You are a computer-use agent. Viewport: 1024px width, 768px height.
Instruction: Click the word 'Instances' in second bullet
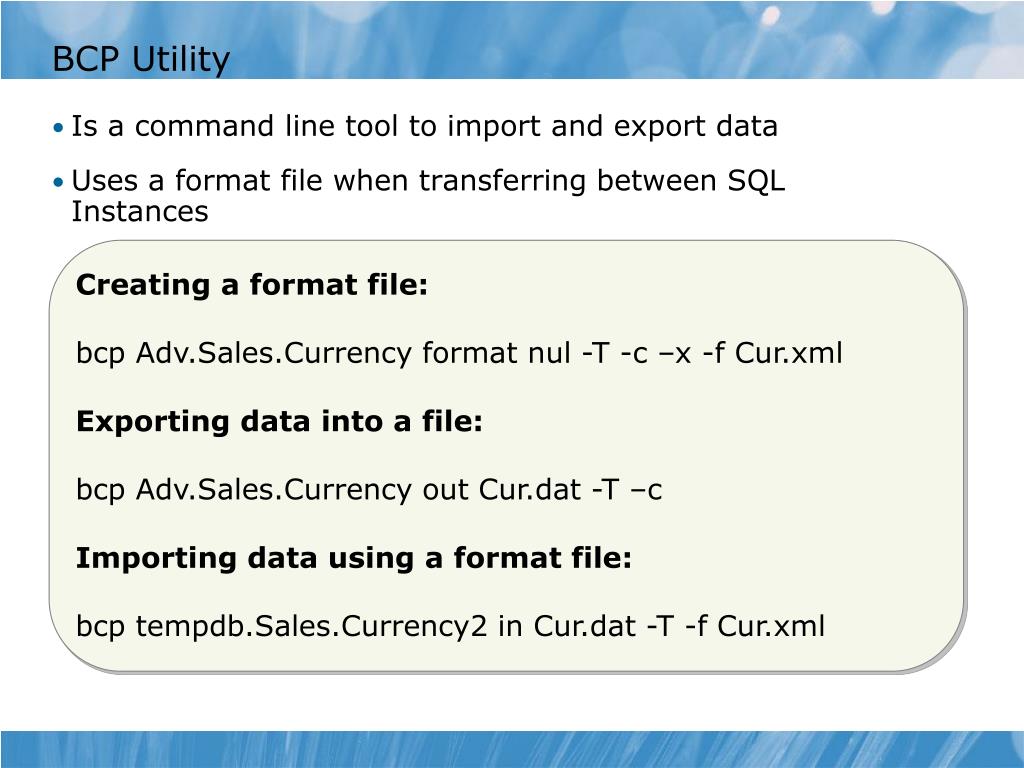click(140, 212)
